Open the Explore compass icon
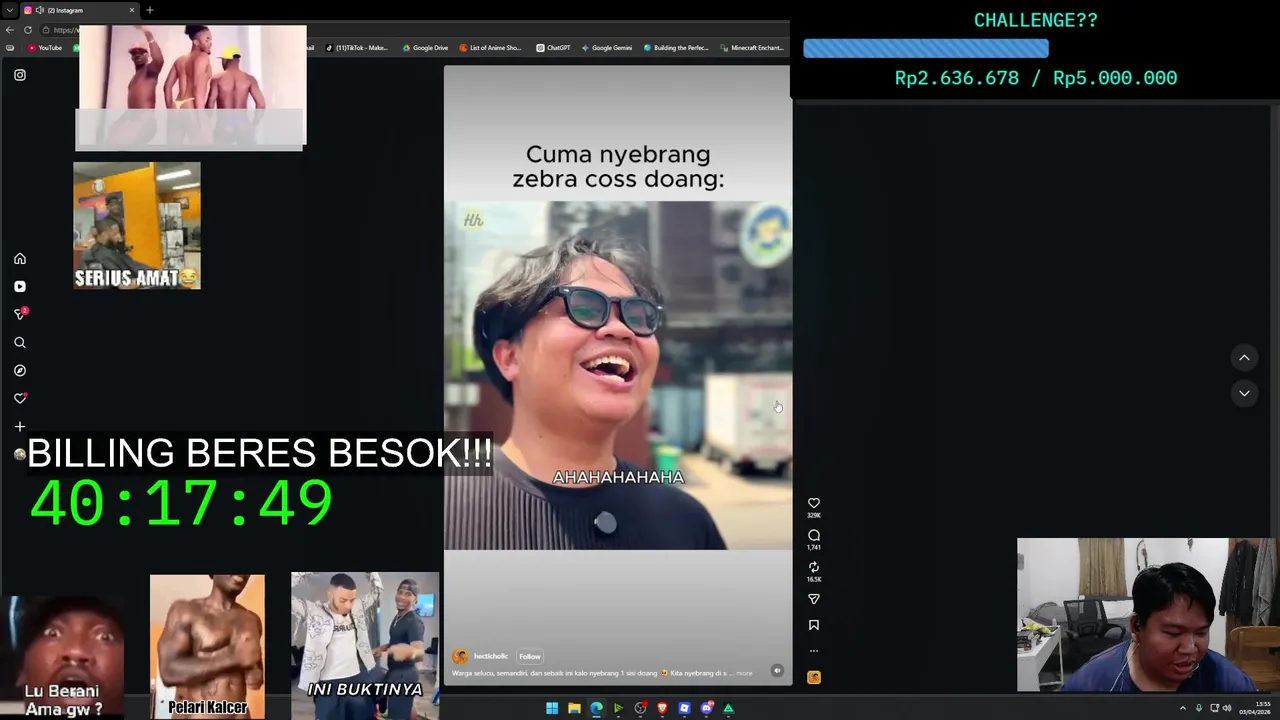1280x720 pixels. click(x=20, y=371)
